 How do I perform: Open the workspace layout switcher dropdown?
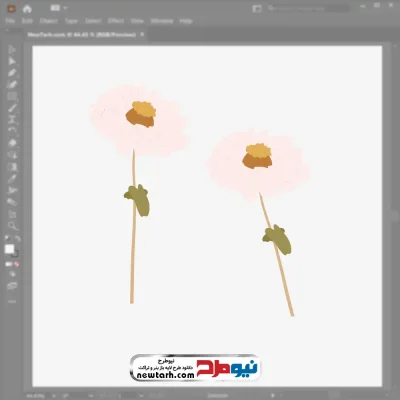[59, 8]
